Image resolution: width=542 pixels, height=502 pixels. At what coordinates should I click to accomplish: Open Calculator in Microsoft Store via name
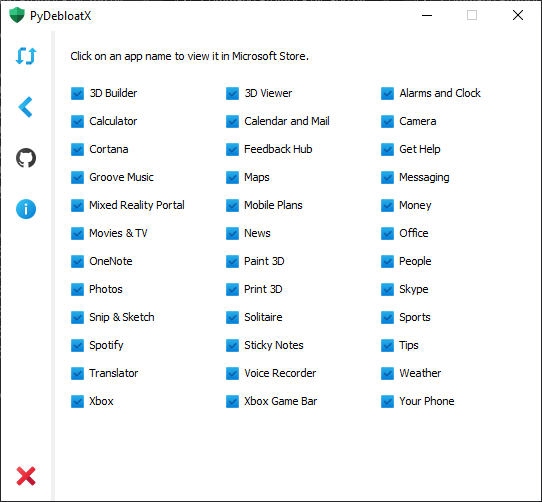[113, 121]
